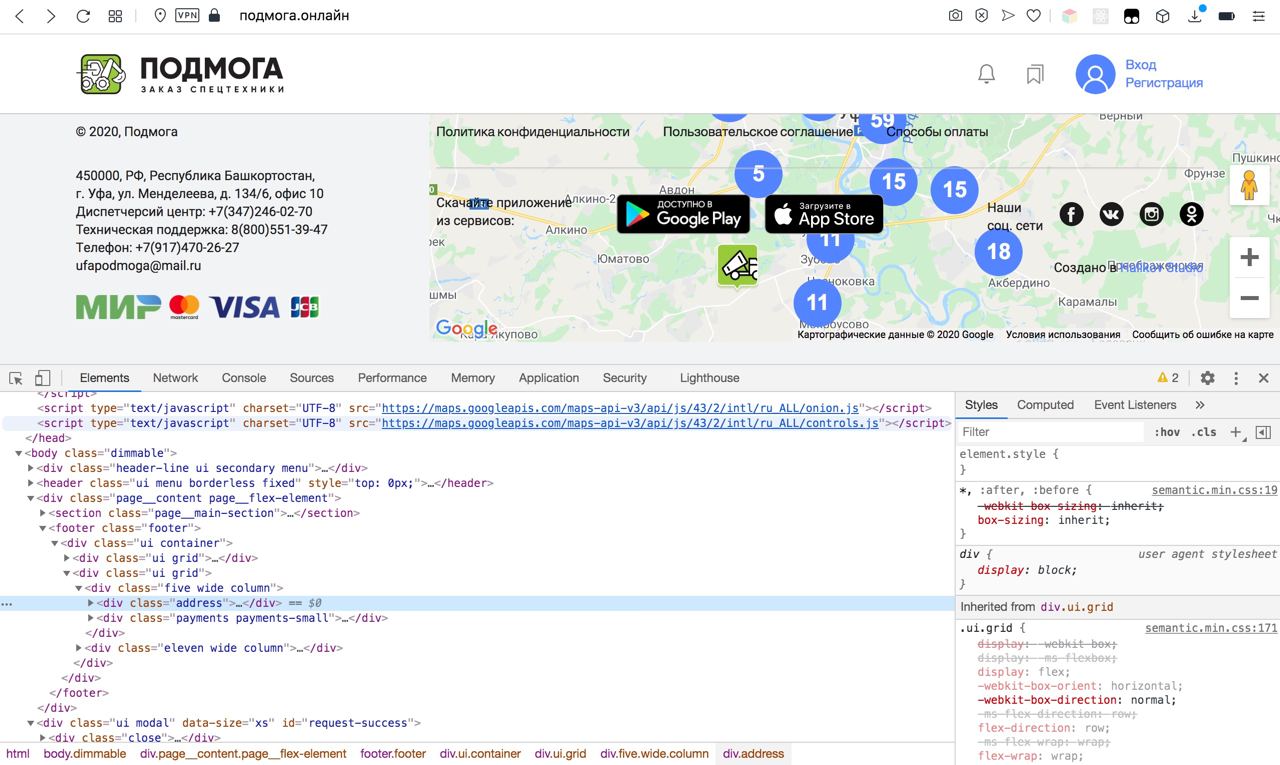The height and width of the screenshot is (765, 1280).
Task: Open the snapshot camera tool
Action: [955, 16]
